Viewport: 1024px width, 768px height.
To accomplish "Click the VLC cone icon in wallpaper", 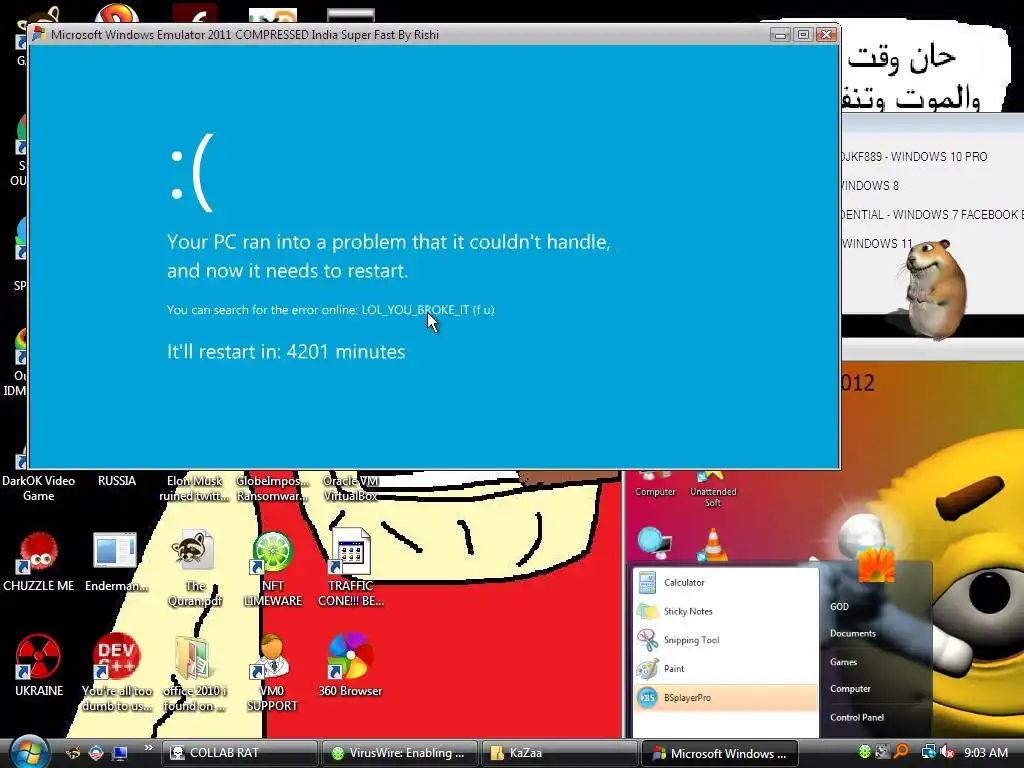I will (x=712, y=545).
